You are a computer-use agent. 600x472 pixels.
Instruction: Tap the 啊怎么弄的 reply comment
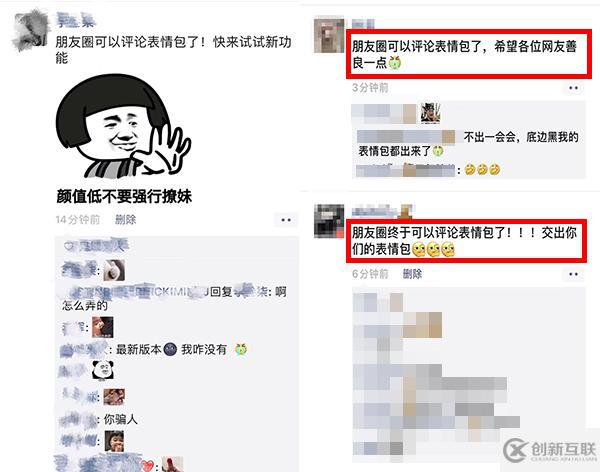[x=174, y=298]
